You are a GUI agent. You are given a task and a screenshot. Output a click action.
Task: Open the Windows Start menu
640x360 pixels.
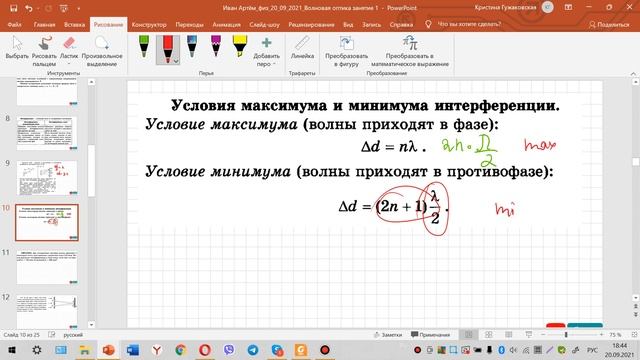tap(12, 350)
